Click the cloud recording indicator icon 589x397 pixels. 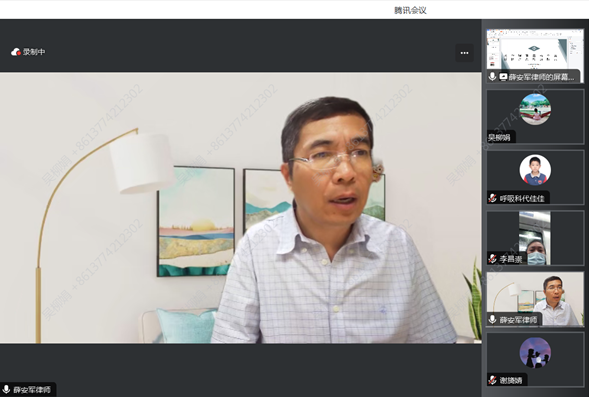(x=16, y=52)
